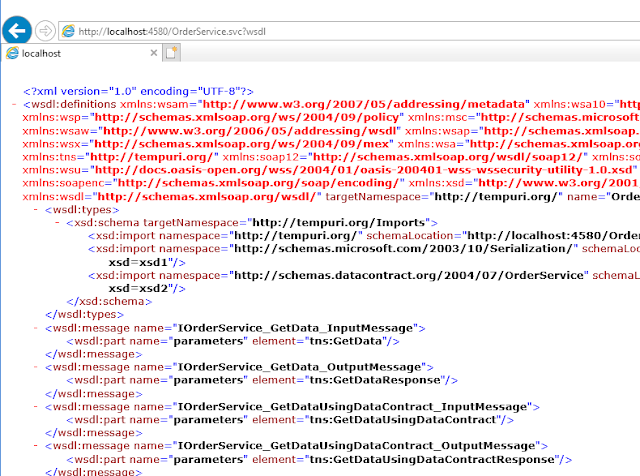Click the xmlns:wsp policy namespace value

pyautogui.click(x=247, y=118)
